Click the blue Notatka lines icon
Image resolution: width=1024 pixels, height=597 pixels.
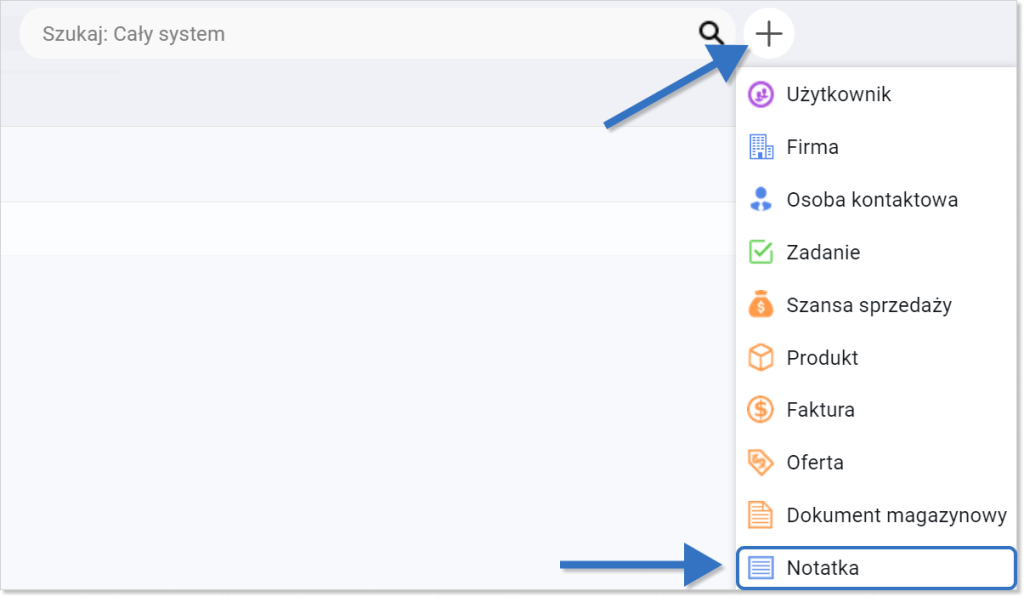click(761, 568)
